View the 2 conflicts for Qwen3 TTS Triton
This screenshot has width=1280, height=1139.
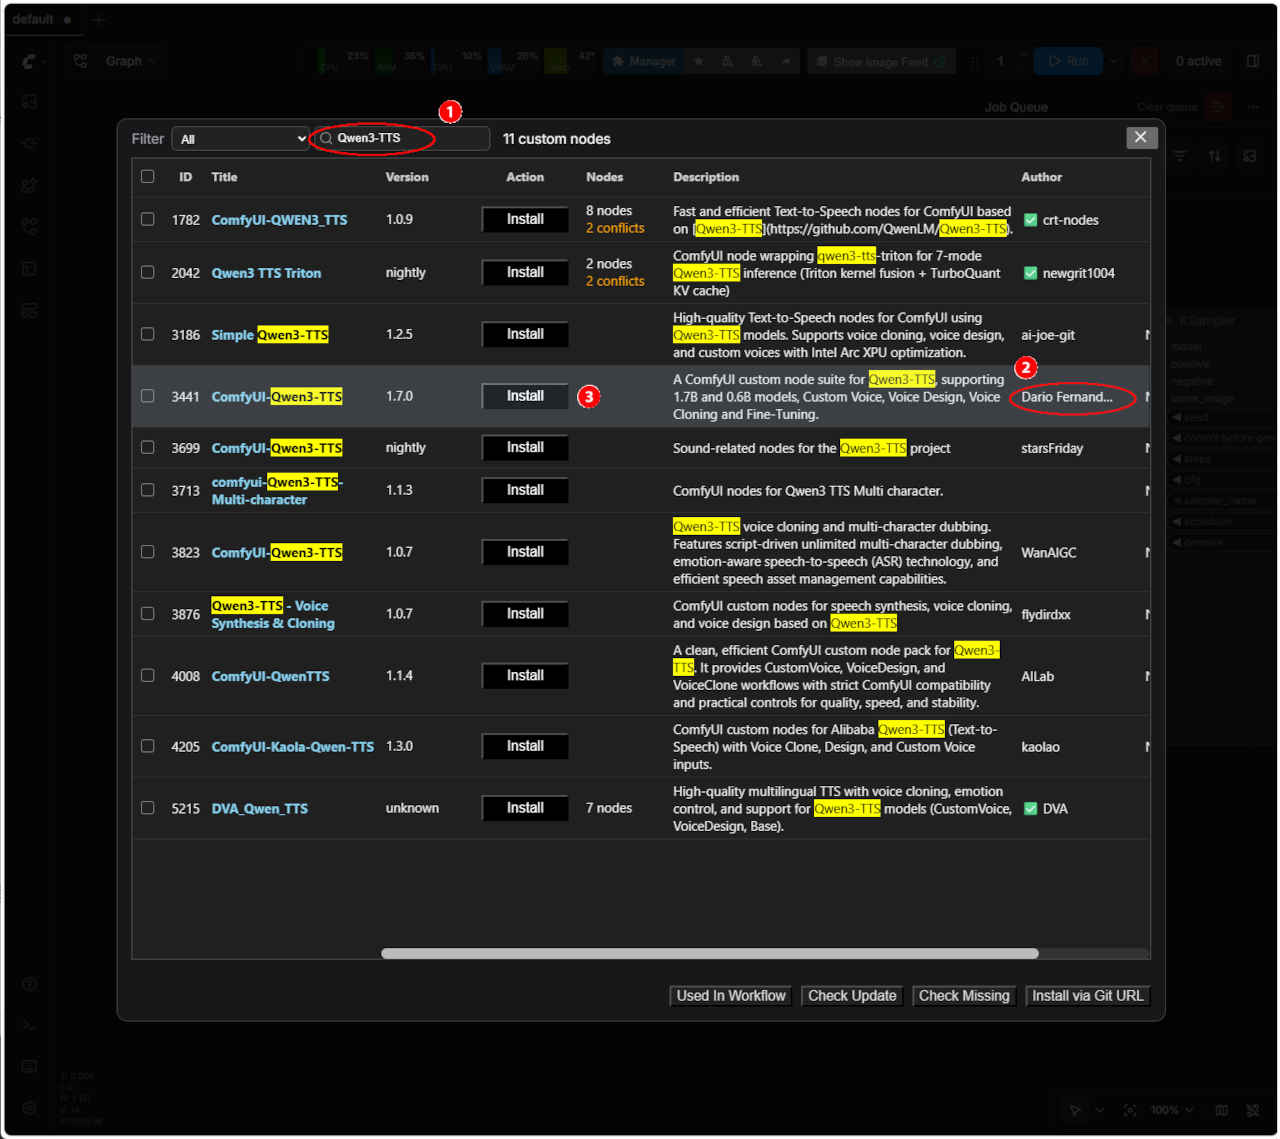tap(615, 282)
